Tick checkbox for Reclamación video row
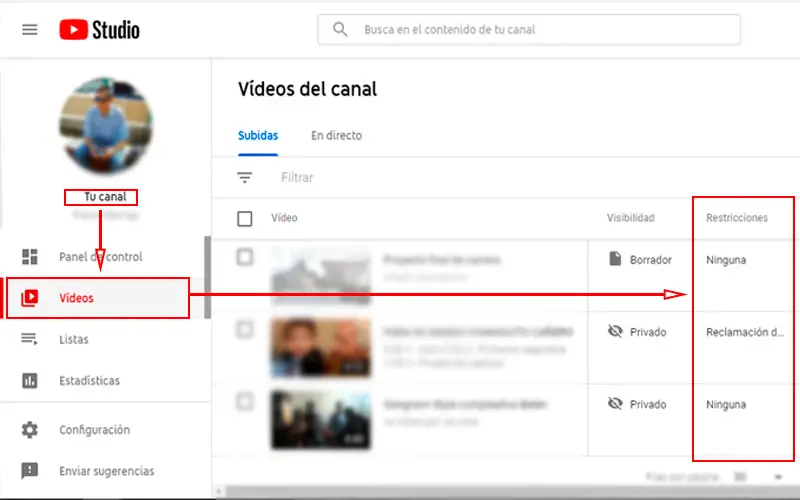800x500 pixels. 245,329
